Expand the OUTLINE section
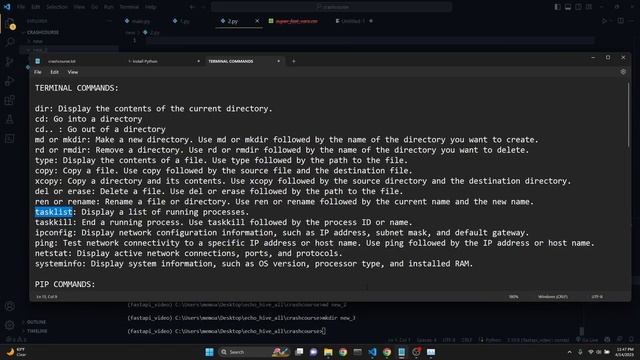 pyautogui.click(x=35, y=322)
